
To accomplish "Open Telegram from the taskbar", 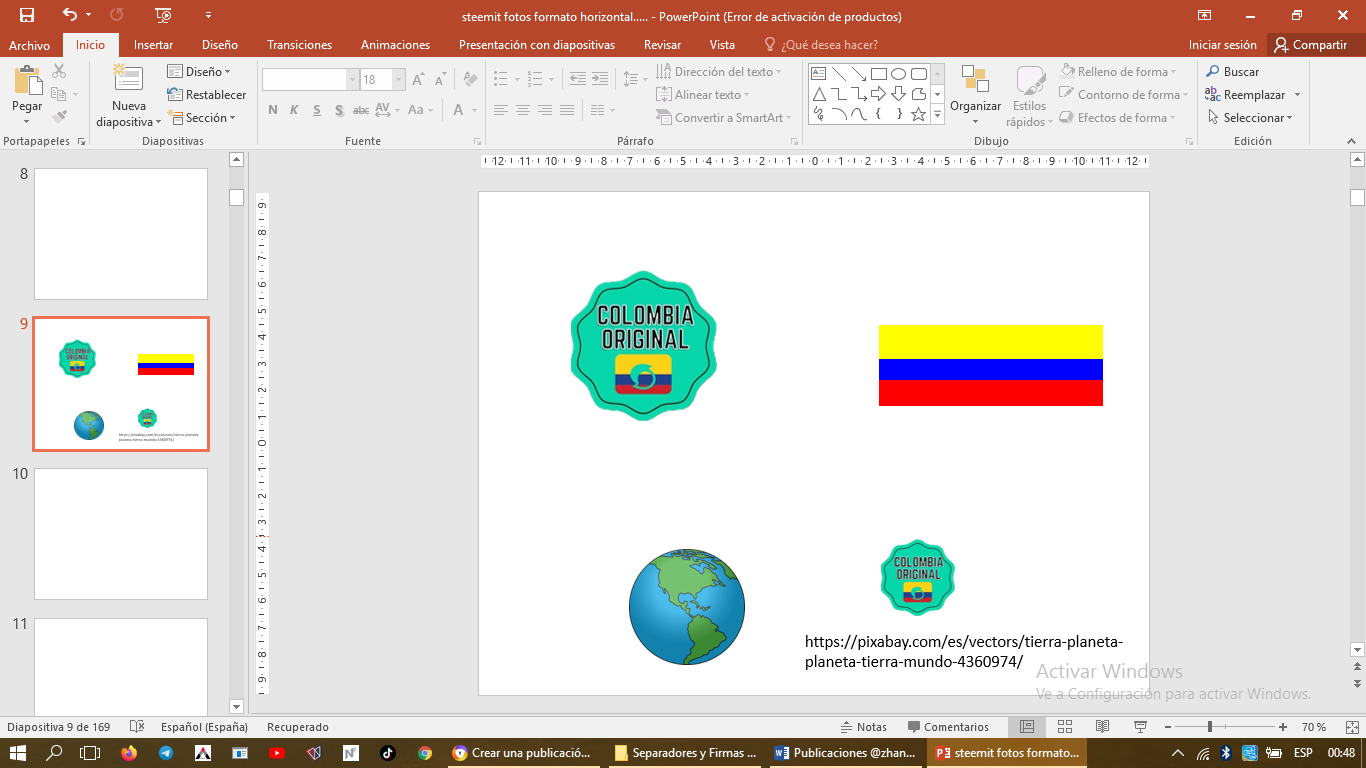I will point(165,753).
